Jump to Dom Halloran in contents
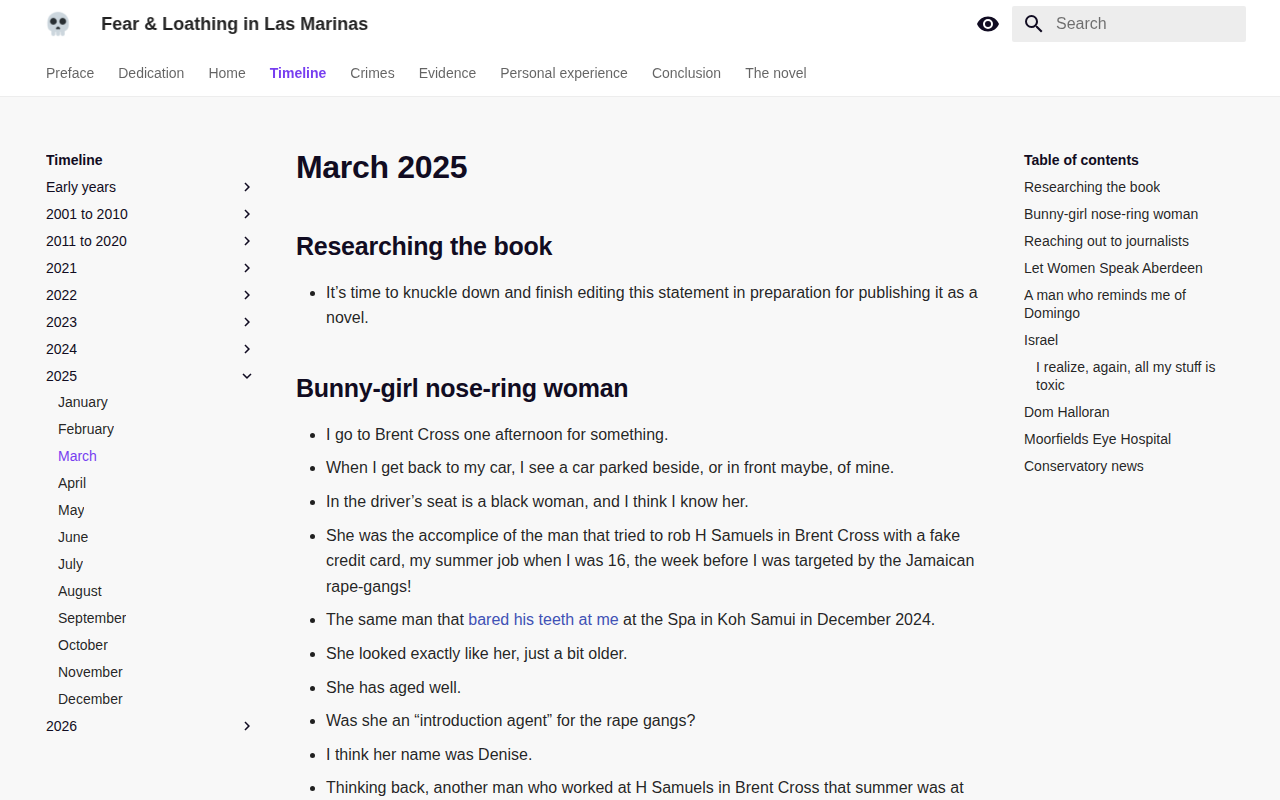The height and width of the screenshot is (800, 1280). (x=1066, y=412)
